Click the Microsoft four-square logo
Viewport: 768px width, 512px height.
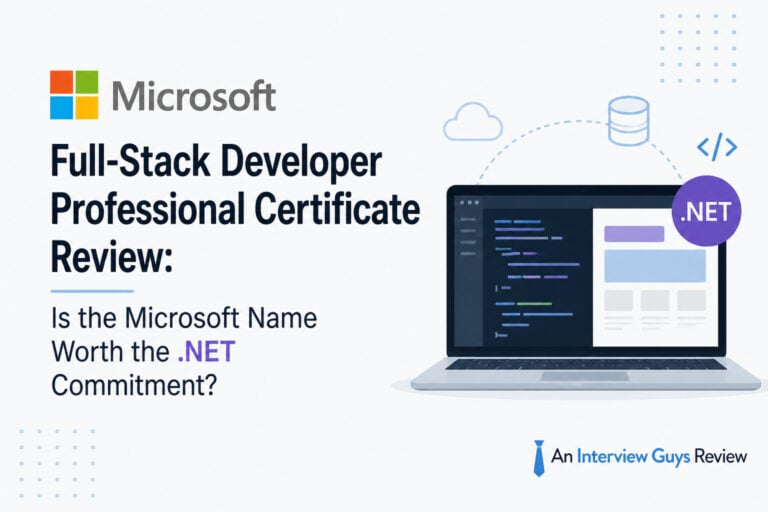[74, 95]
